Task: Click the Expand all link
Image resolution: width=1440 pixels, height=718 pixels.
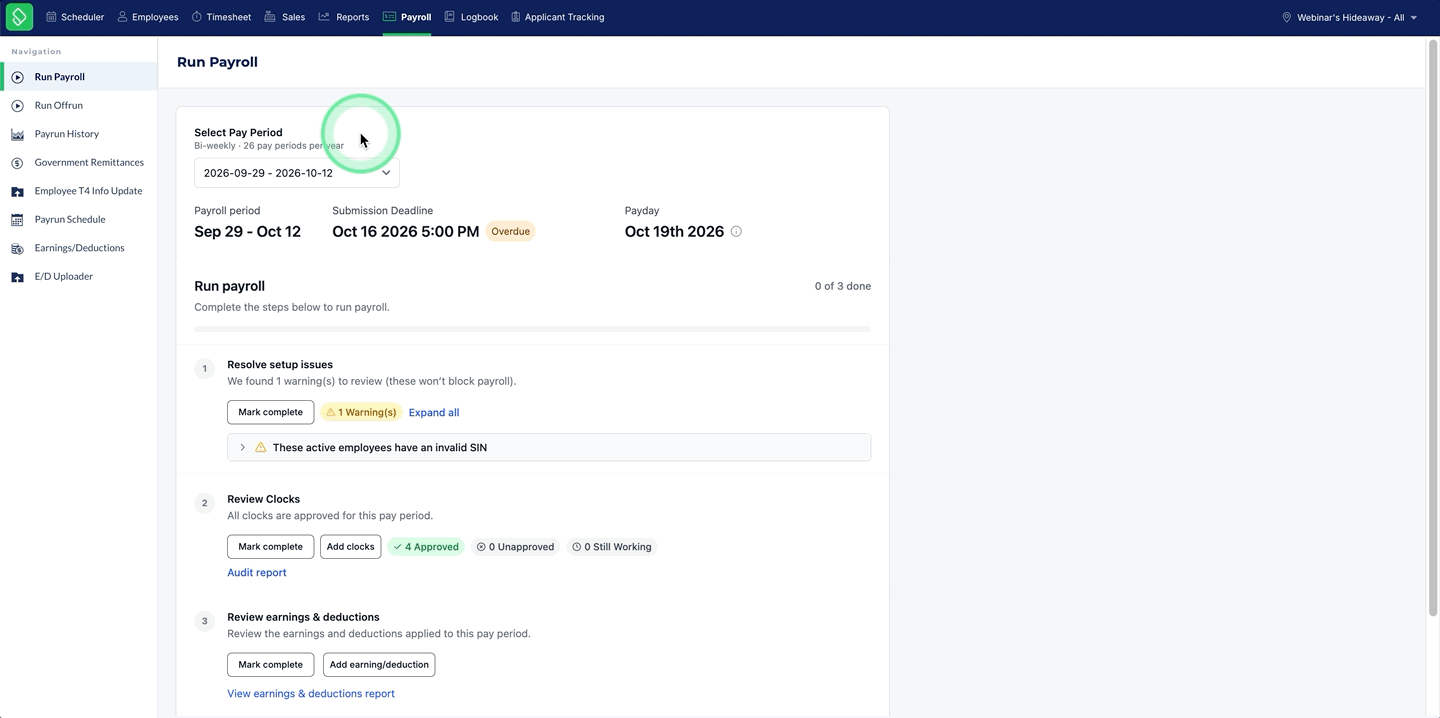Action: click(434, 412)
